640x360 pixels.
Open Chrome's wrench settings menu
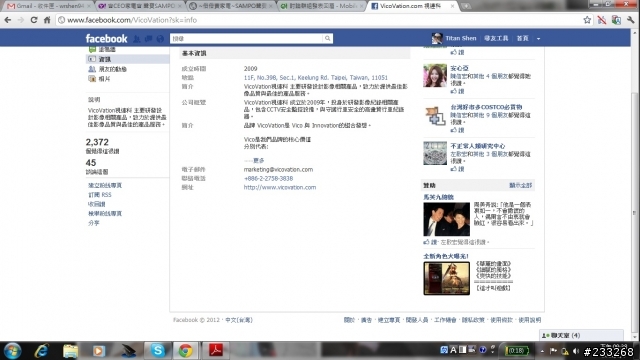pos(631,20)
